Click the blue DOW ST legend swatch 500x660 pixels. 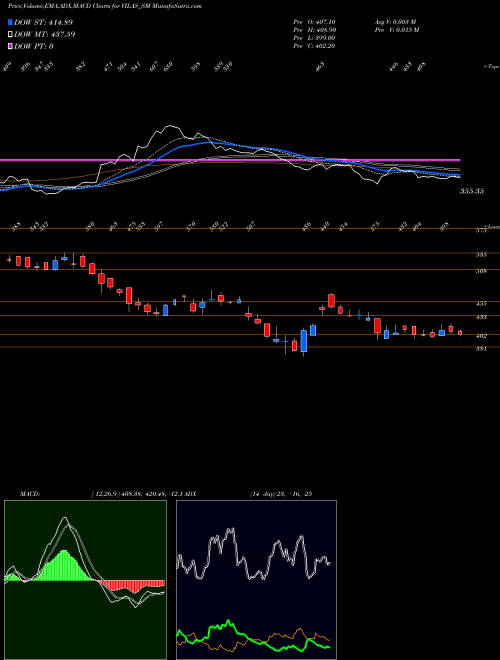[x=10, y=22]
